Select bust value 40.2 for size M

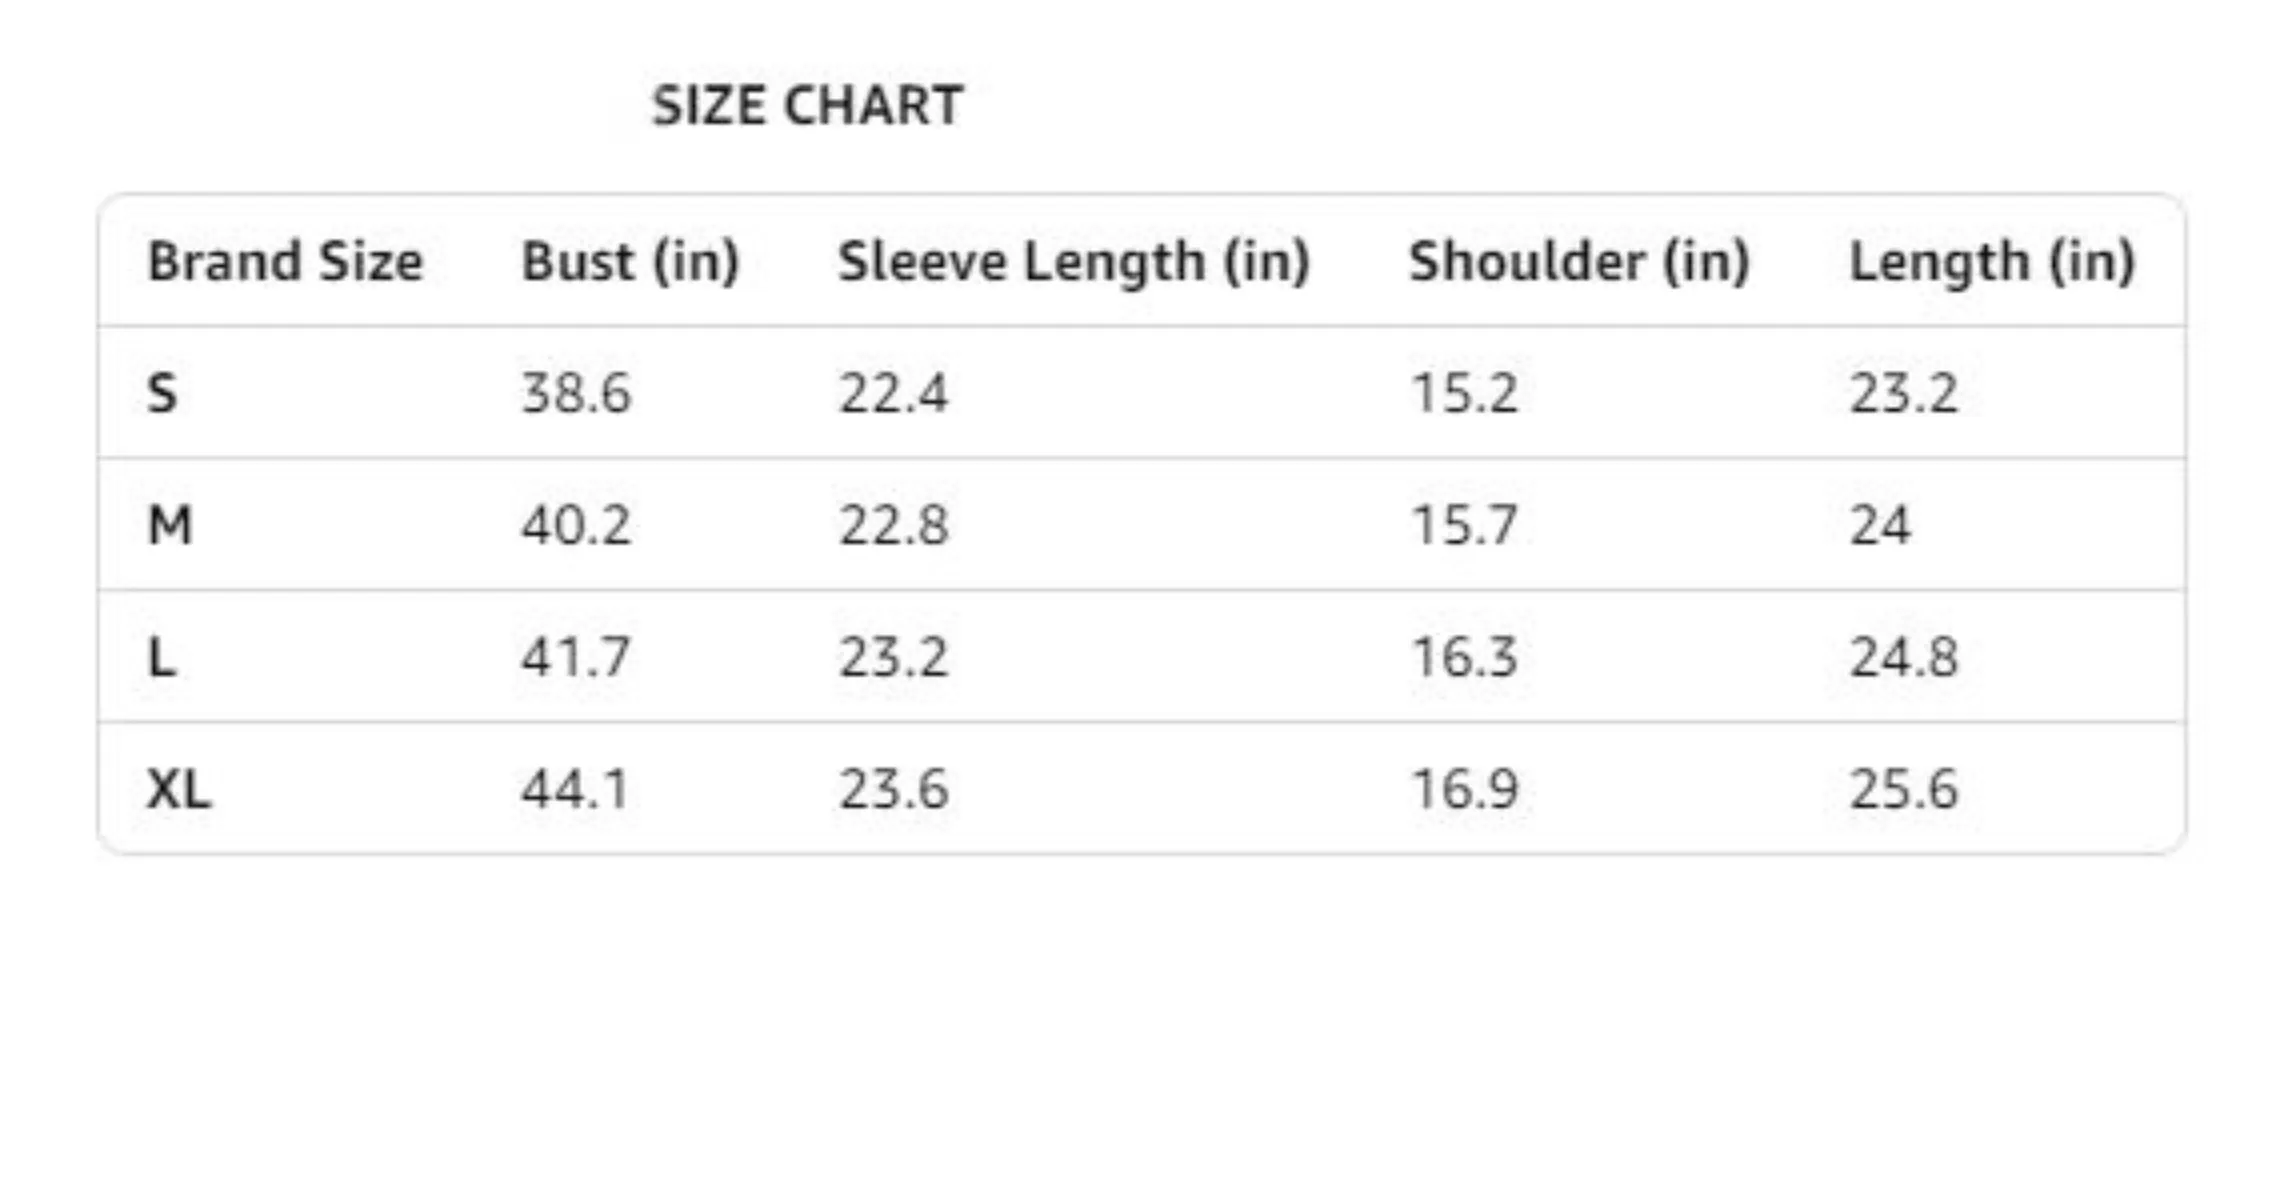pos(576,525)
